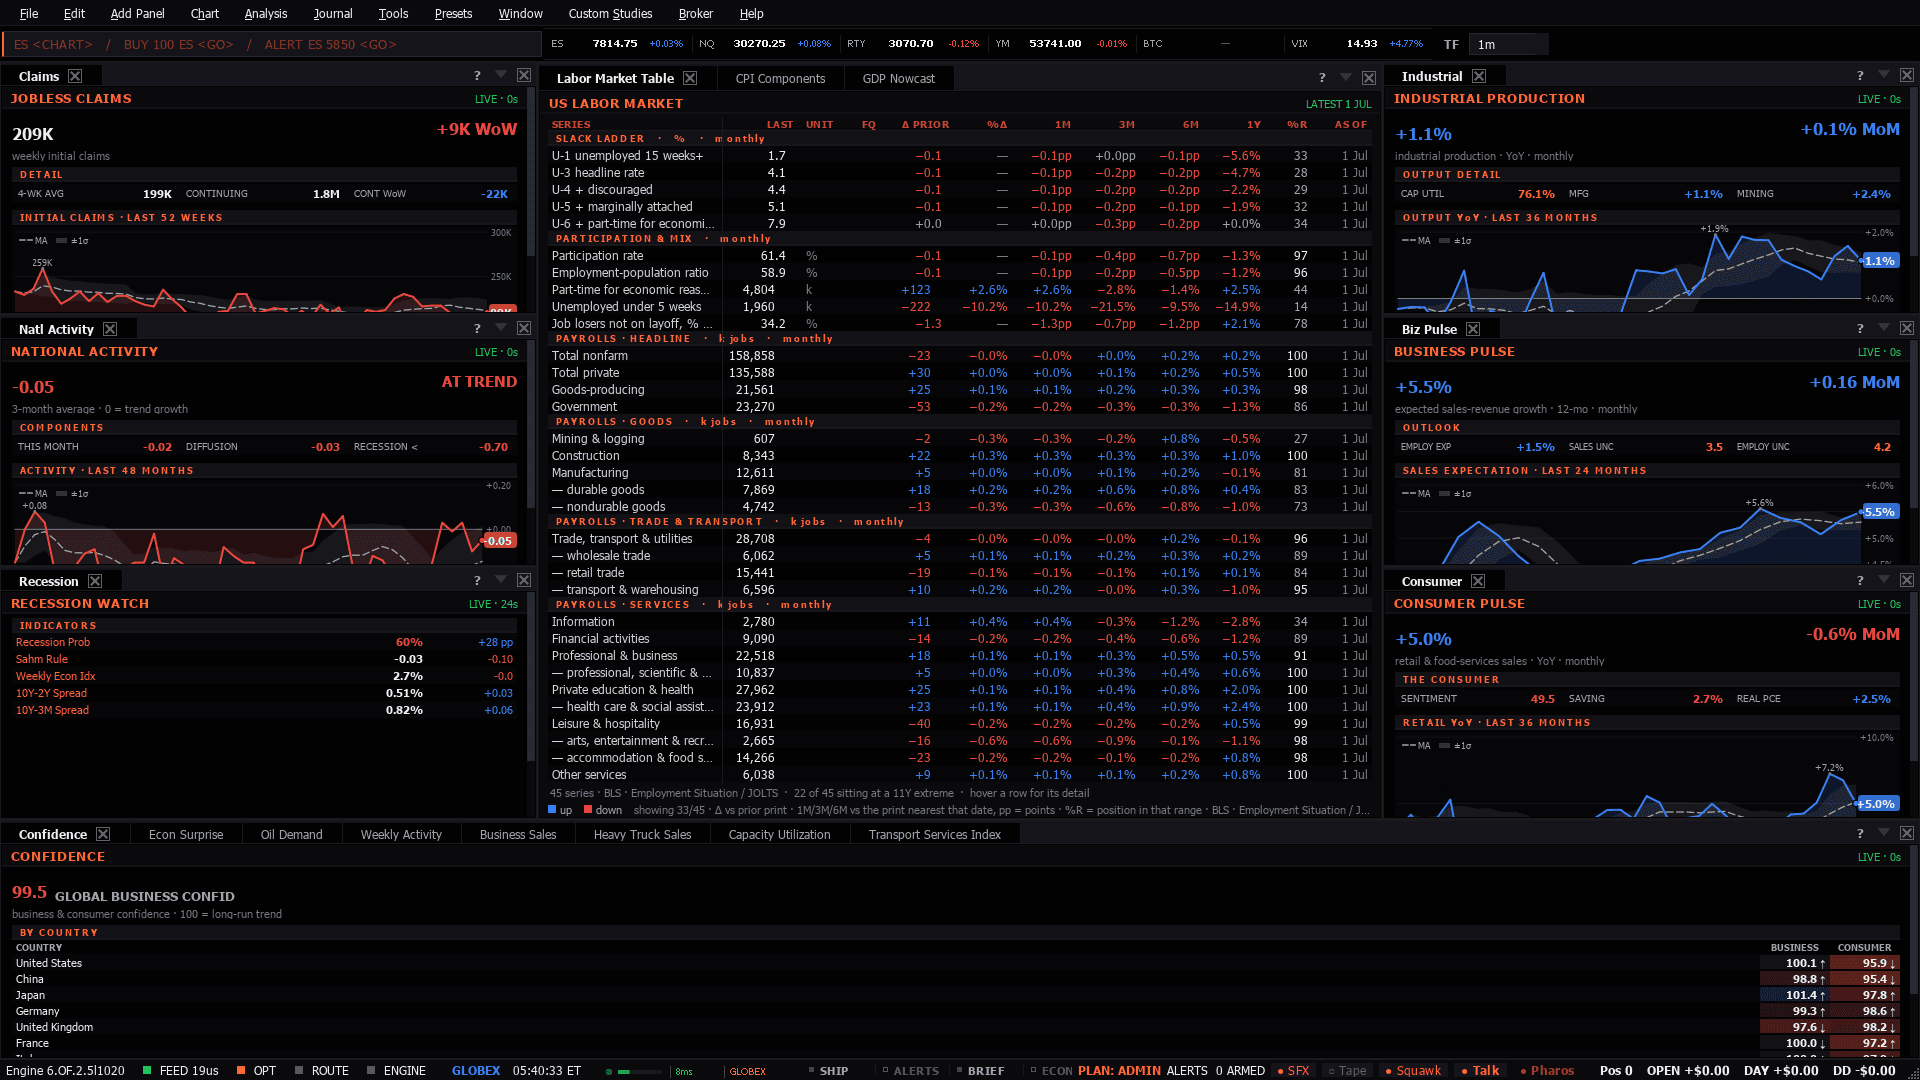1920x1080 pixels.
Task: Open help for the Consumer panel
Action: pyautogui.click(x=1860, y=581)
